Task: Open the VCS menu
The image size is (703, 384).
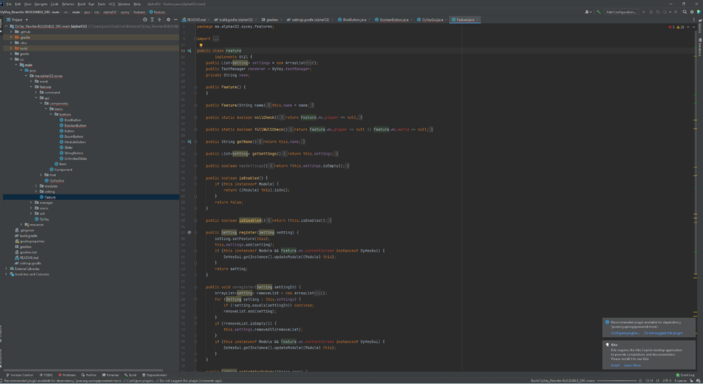Action: [x=112, y=4]
